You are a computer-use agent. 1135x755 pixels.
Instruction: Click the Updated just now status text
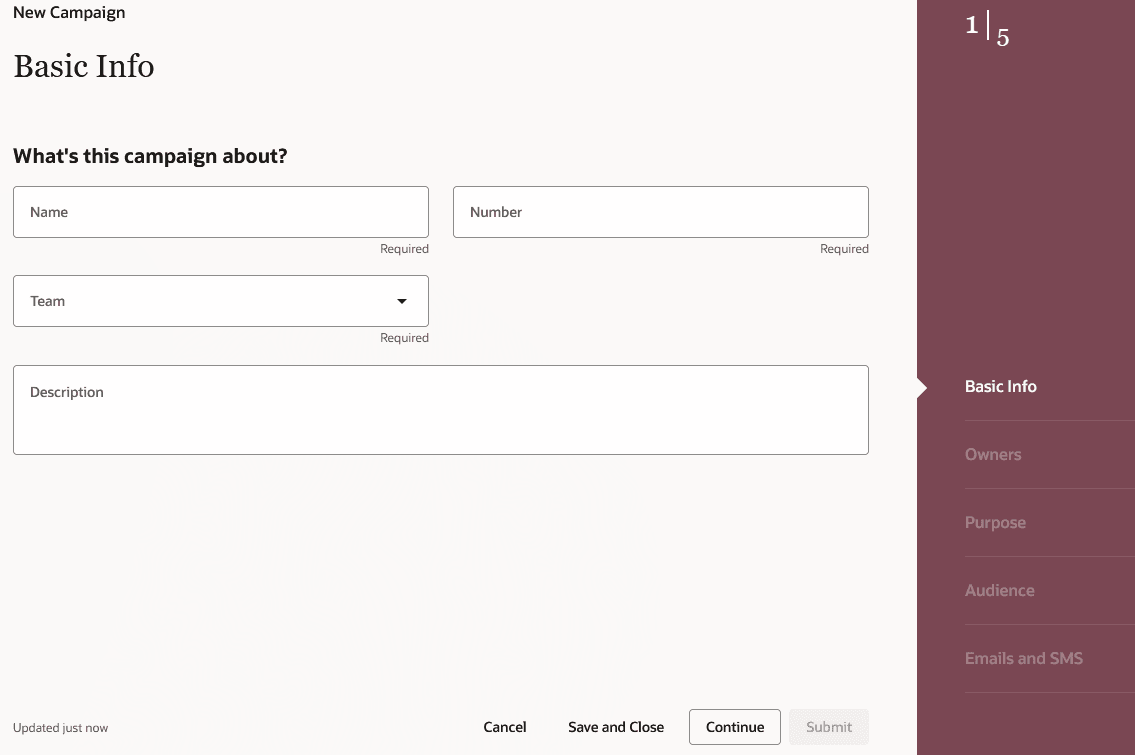pos(60,727)
